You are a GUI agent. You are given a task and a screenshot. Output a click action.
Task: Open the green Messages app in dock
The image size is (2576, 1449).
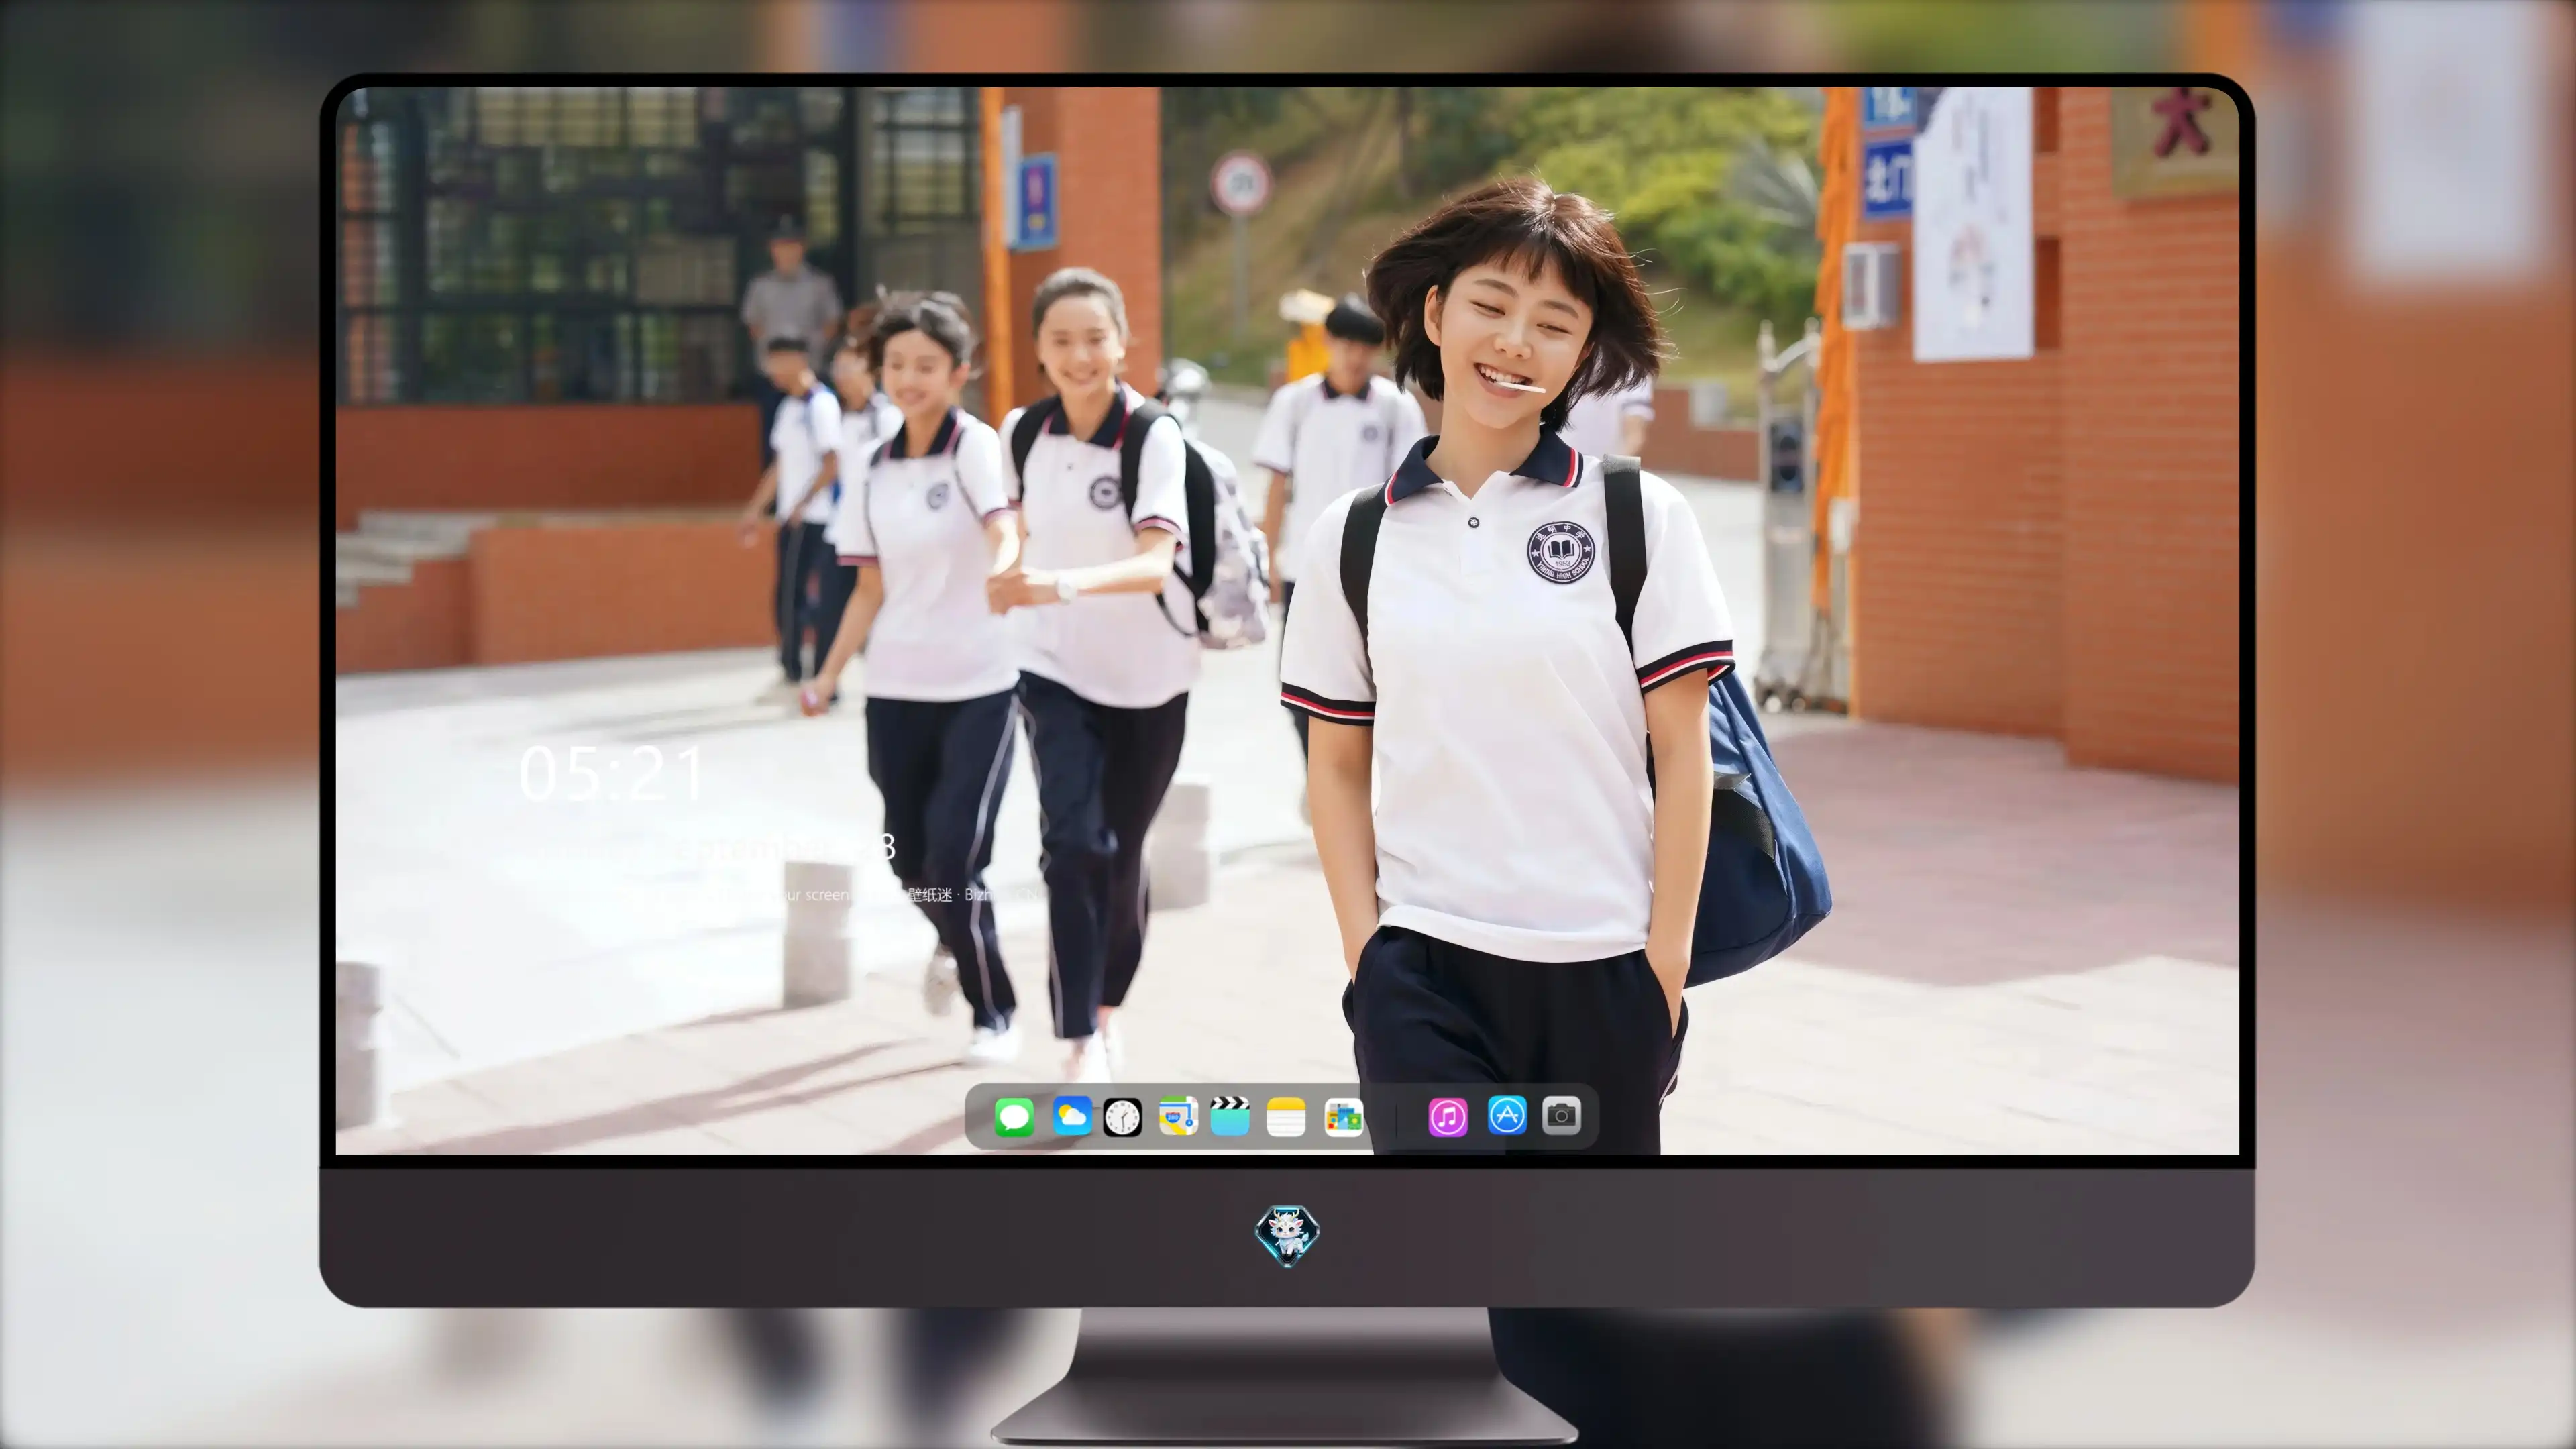[x=1014, y=1117]
